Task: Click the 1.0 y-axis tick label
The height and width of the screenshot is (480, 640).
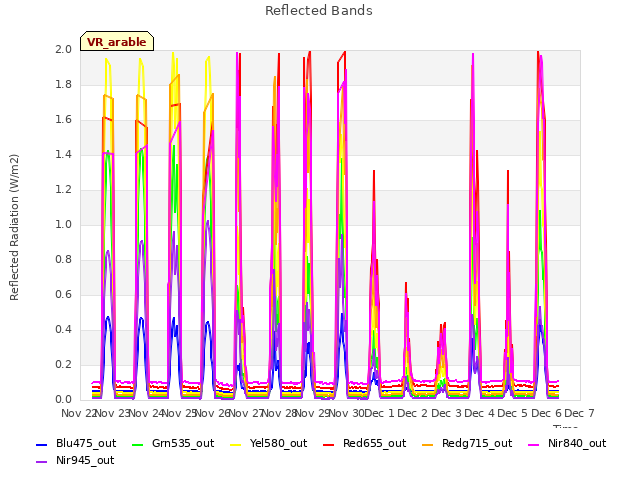Action: point(63,225)
